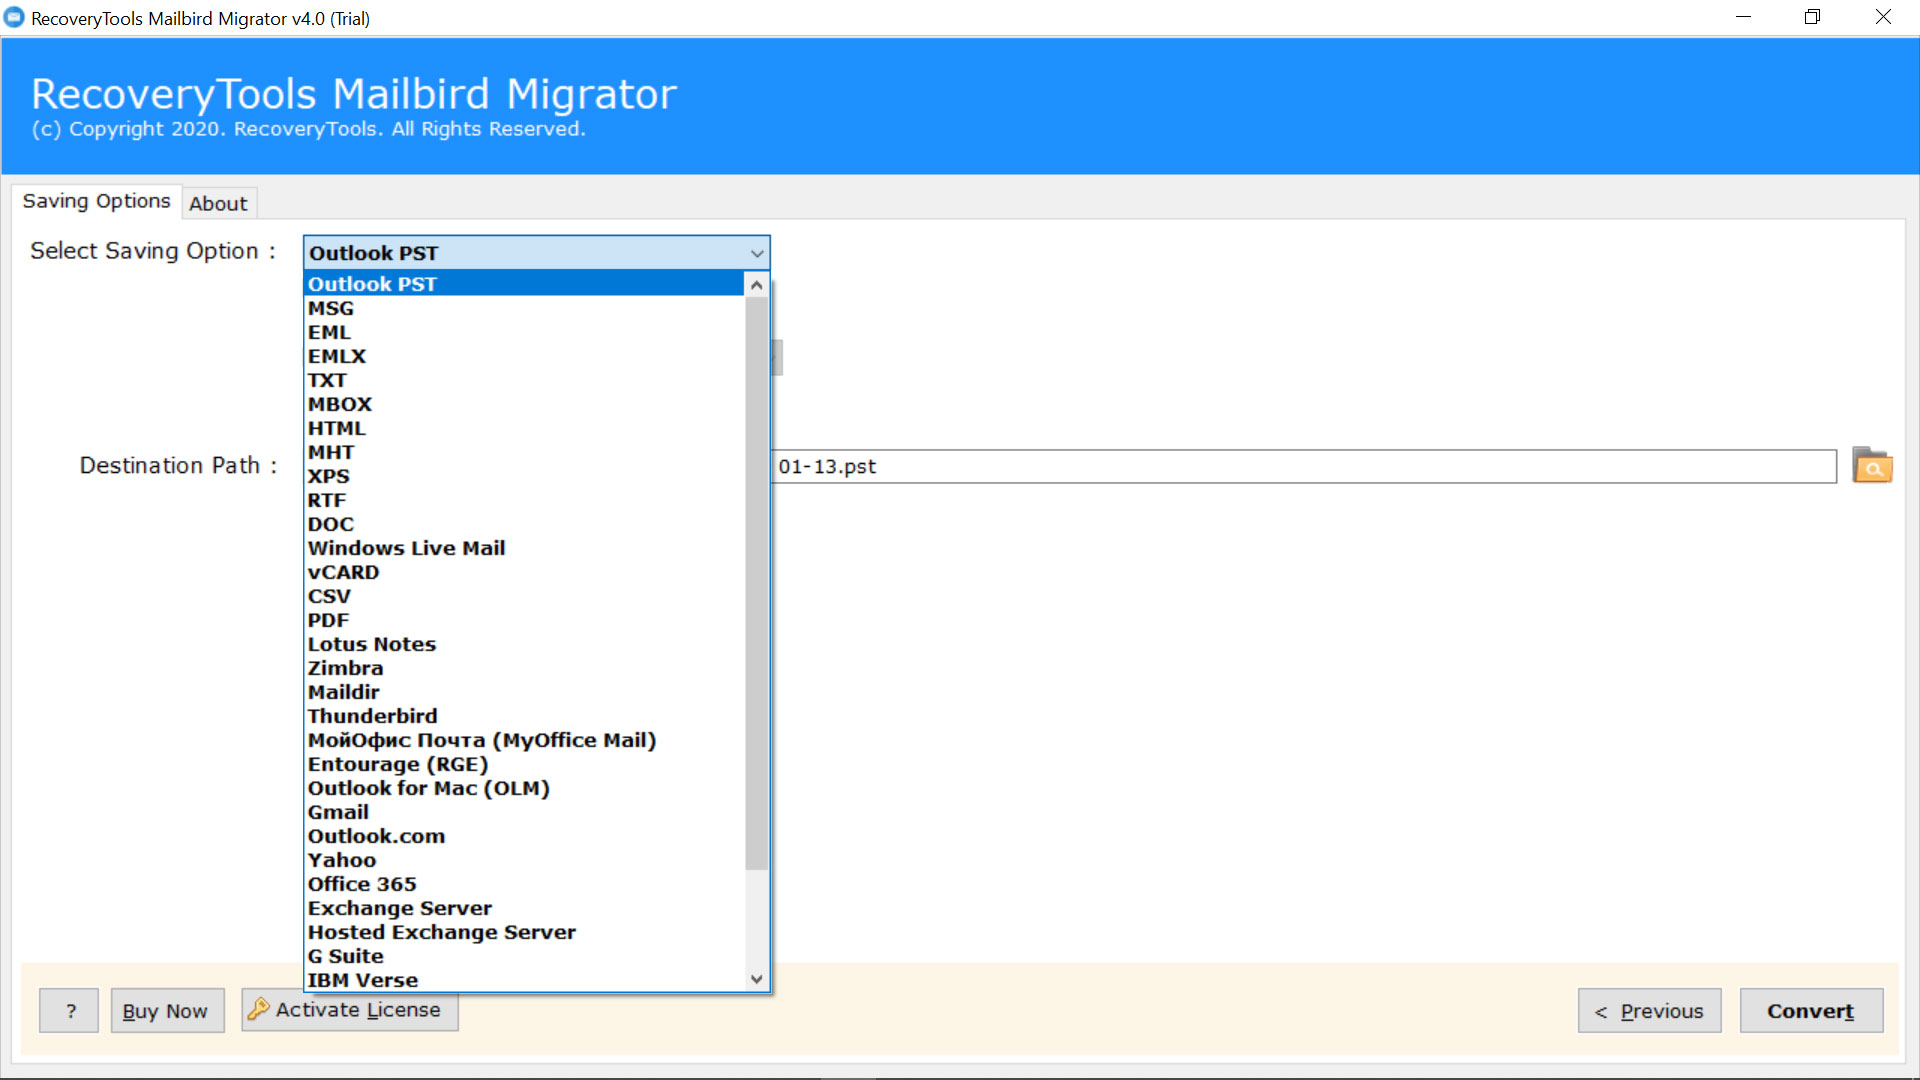Click the key icon on Activate License
Viewport: 1920px width, 1080px height.
tap(258, 1009)
